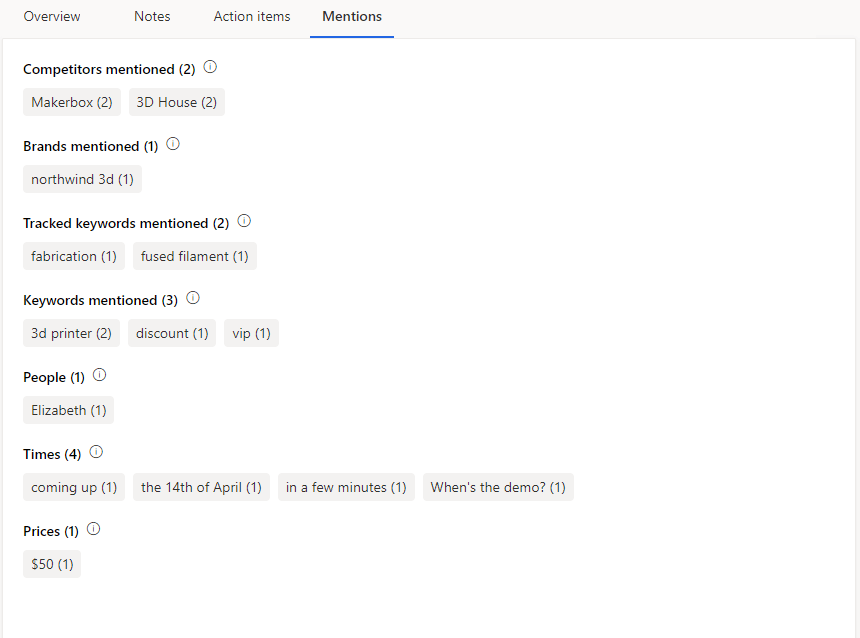Switch to the Overview tab
The image size is (860, 638).
coord(52,17)
